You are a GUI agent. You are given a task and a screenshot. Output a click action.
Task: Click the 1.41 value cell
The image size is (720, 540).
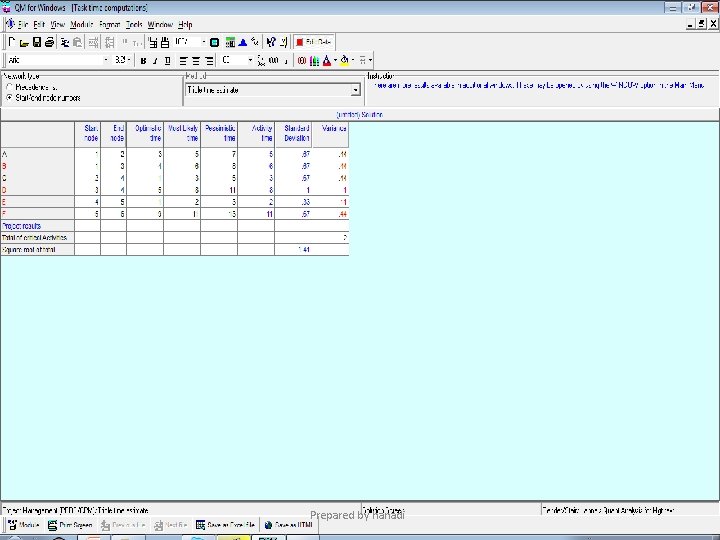point(293,250)
